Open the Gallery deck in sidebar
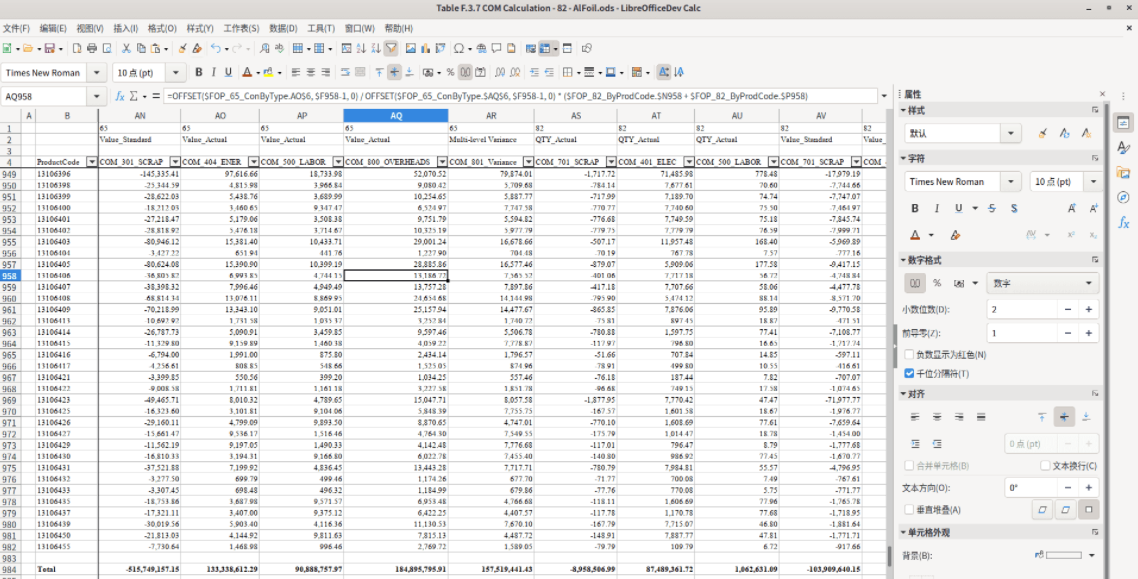The height and width of the screenshot is (579, 1138). pos(1123,172)
